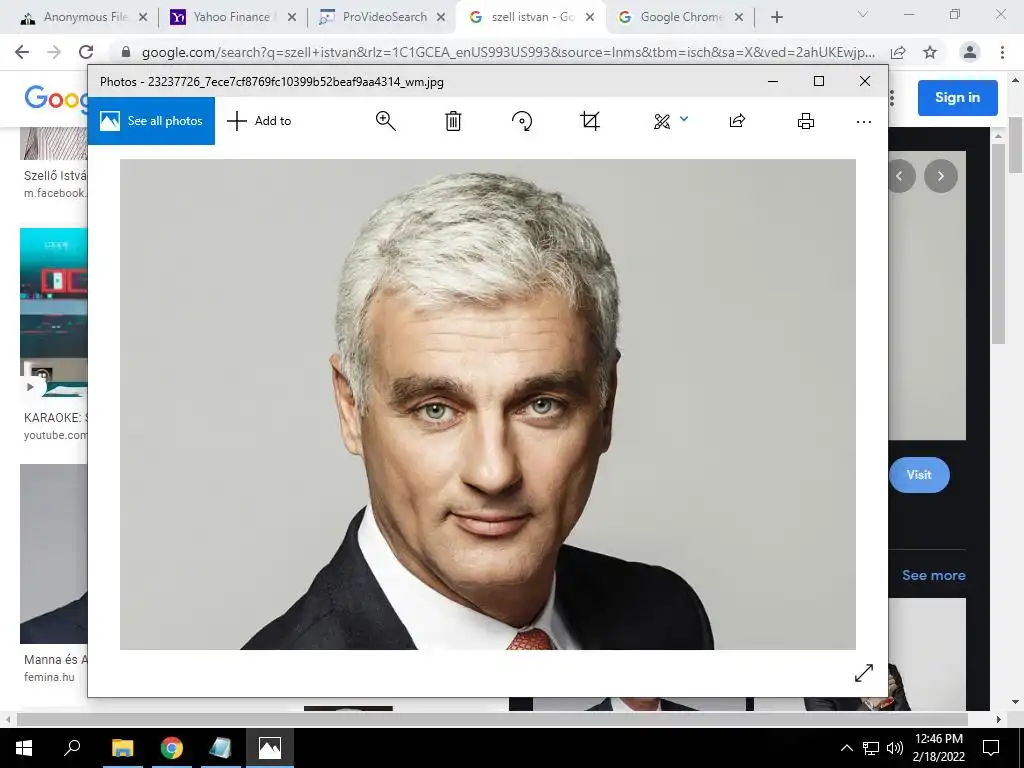1024x768 pixels.
Task: Open the Chrome profile icon
Action: coord(969,52)
